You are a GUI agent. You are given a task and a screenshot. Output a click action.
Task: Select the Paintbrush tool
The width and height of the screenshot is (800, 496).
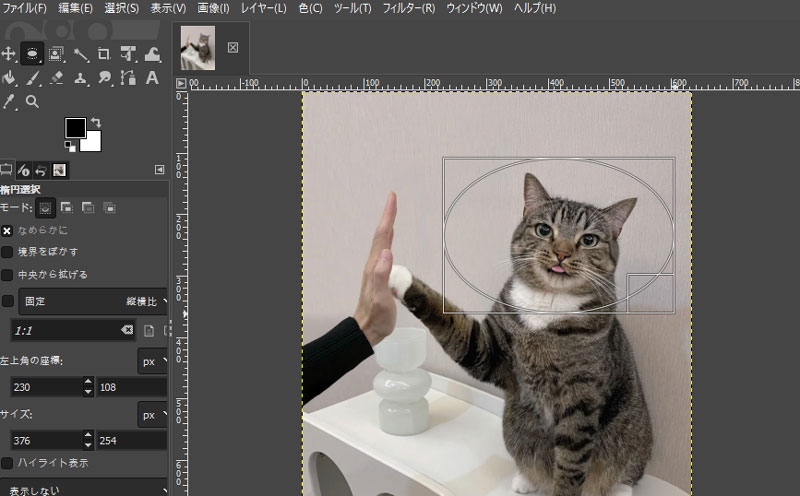tap(32, 78)
